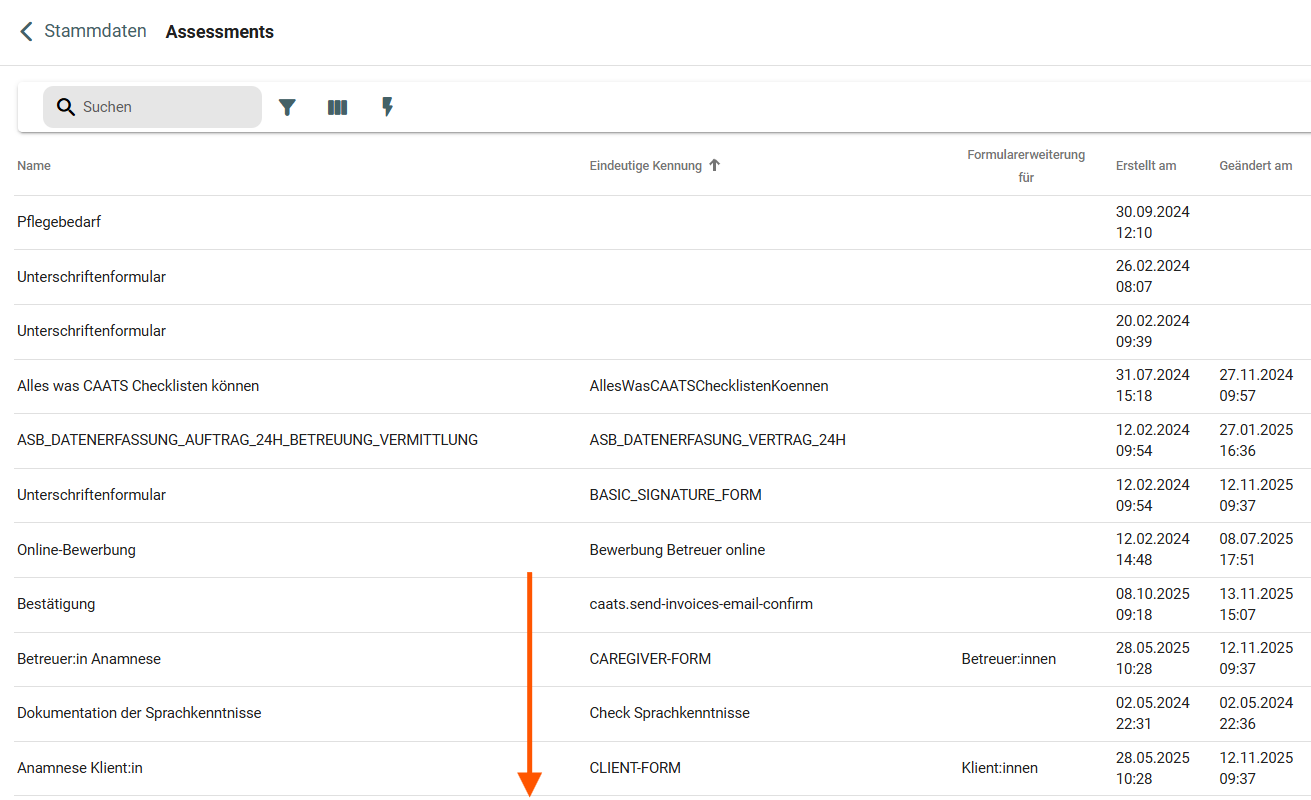Click the Formularerweiterung für column header

coord(1025,166)
